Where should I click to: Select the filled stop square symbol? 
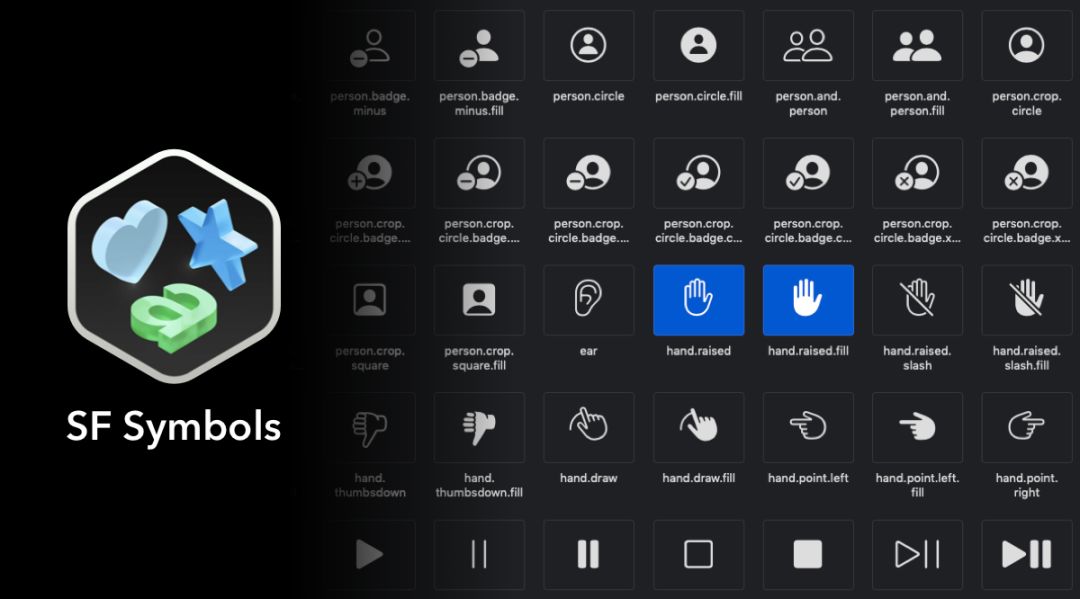tap(808, 554)
